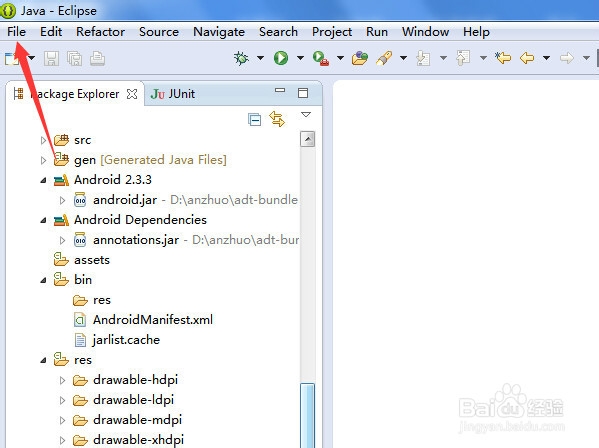Click the Next Annotation icon
The height and width of the screenshot is (448, 599).
pos(423,58)
